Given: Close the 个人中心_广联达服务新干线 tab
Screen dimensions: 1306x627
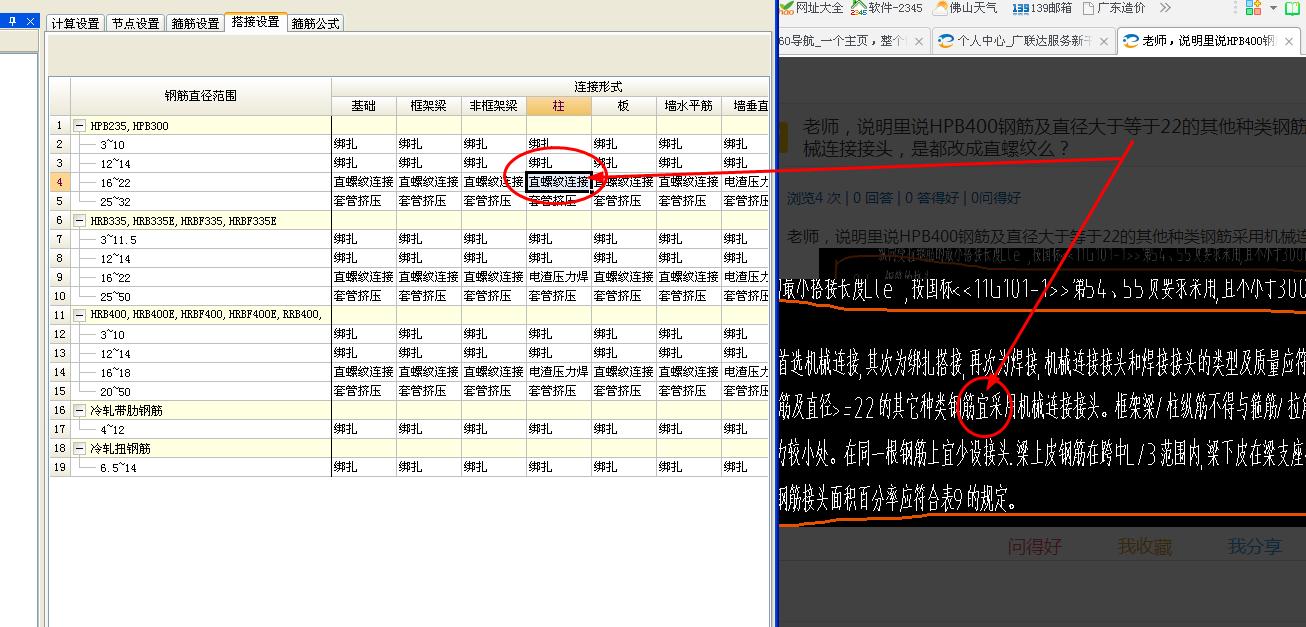Looking at the screenshot, I should coord(1103,41).
